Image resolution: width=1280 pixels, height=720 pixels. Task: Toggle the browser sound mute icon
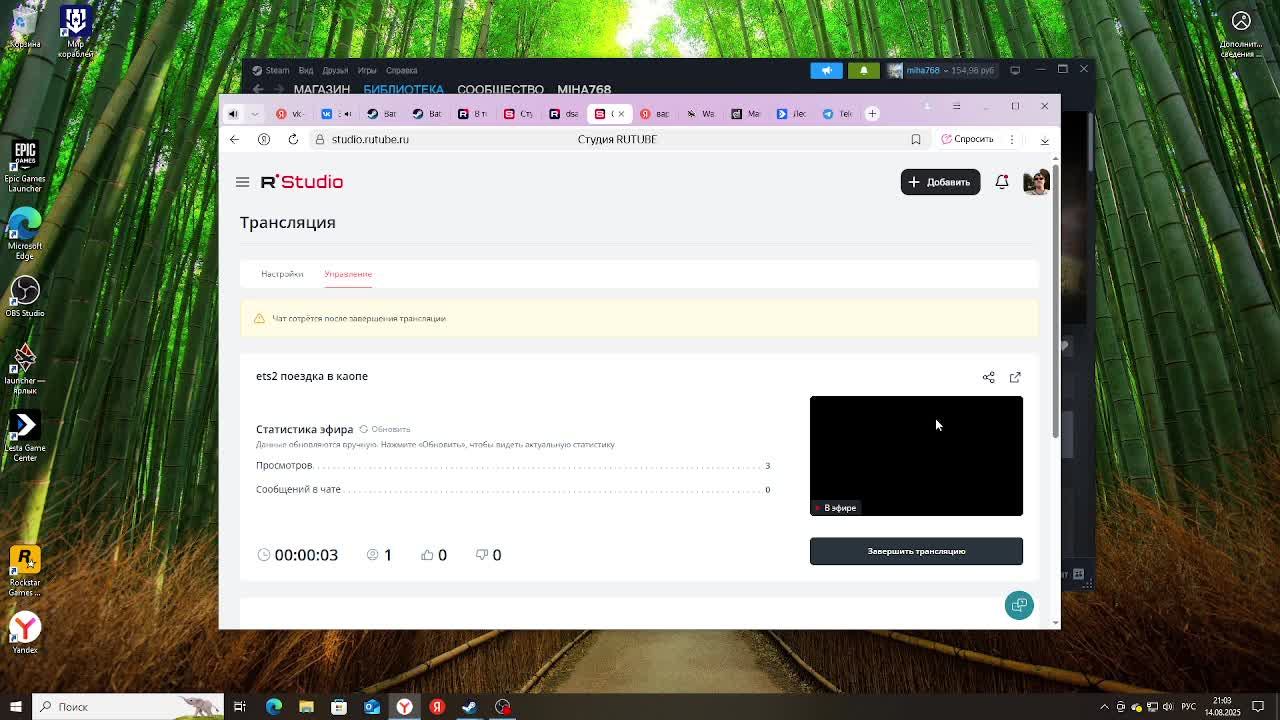click(233, 113)
